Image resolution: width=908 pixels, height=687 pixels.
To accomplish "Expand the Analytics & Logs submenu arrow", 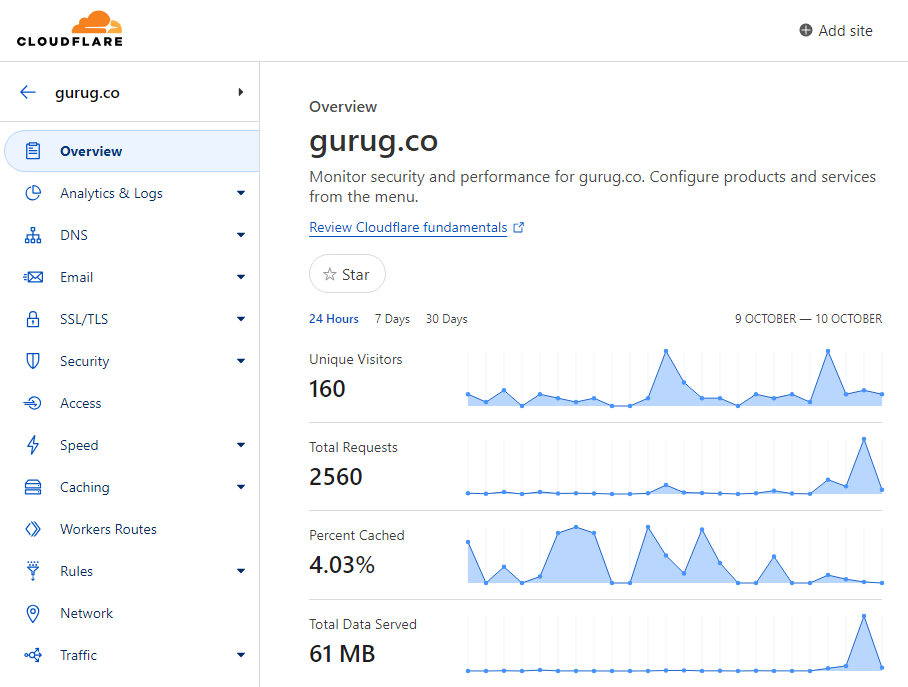I will 241,193.
